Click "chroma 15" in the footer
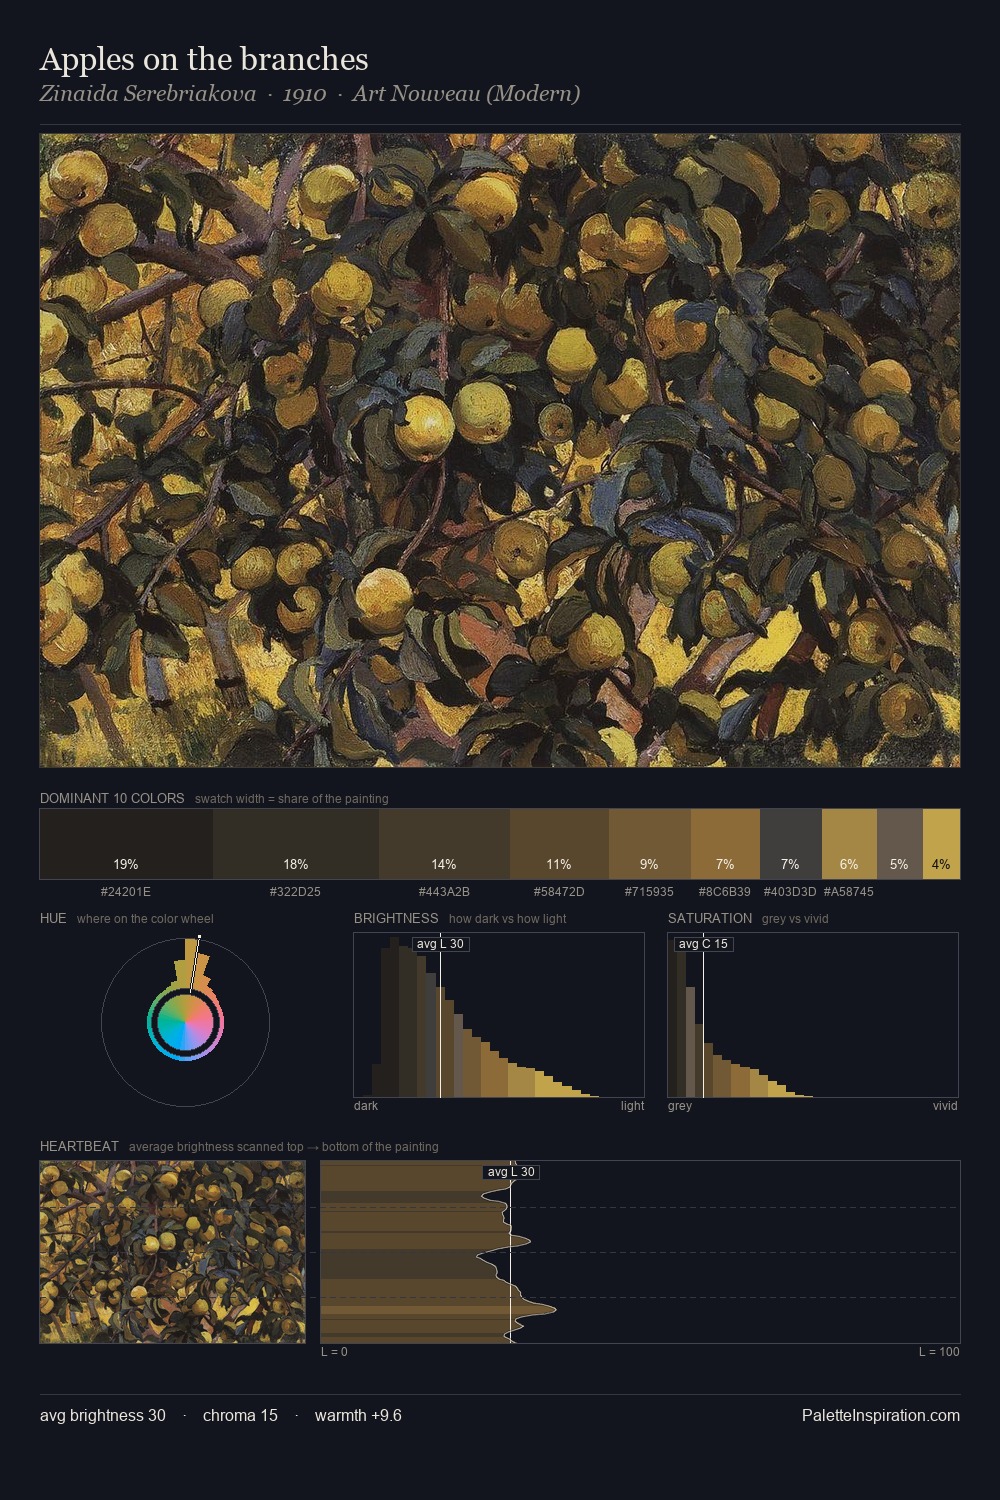Image resolution: width=1000 pixels, height=1500 pixels. (x=240, y=1416)
